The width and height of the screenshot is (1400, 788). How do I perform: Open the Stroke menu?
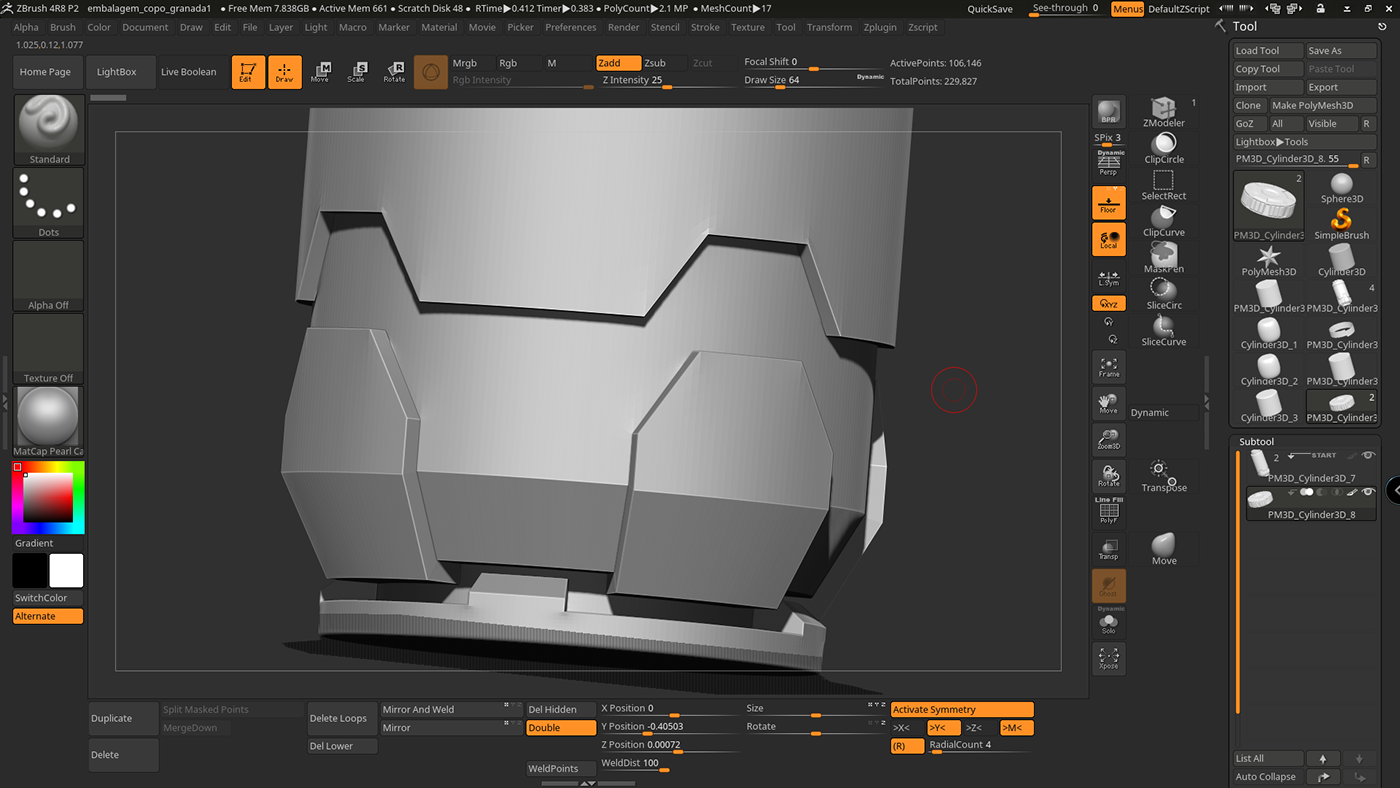pos(705,27)
